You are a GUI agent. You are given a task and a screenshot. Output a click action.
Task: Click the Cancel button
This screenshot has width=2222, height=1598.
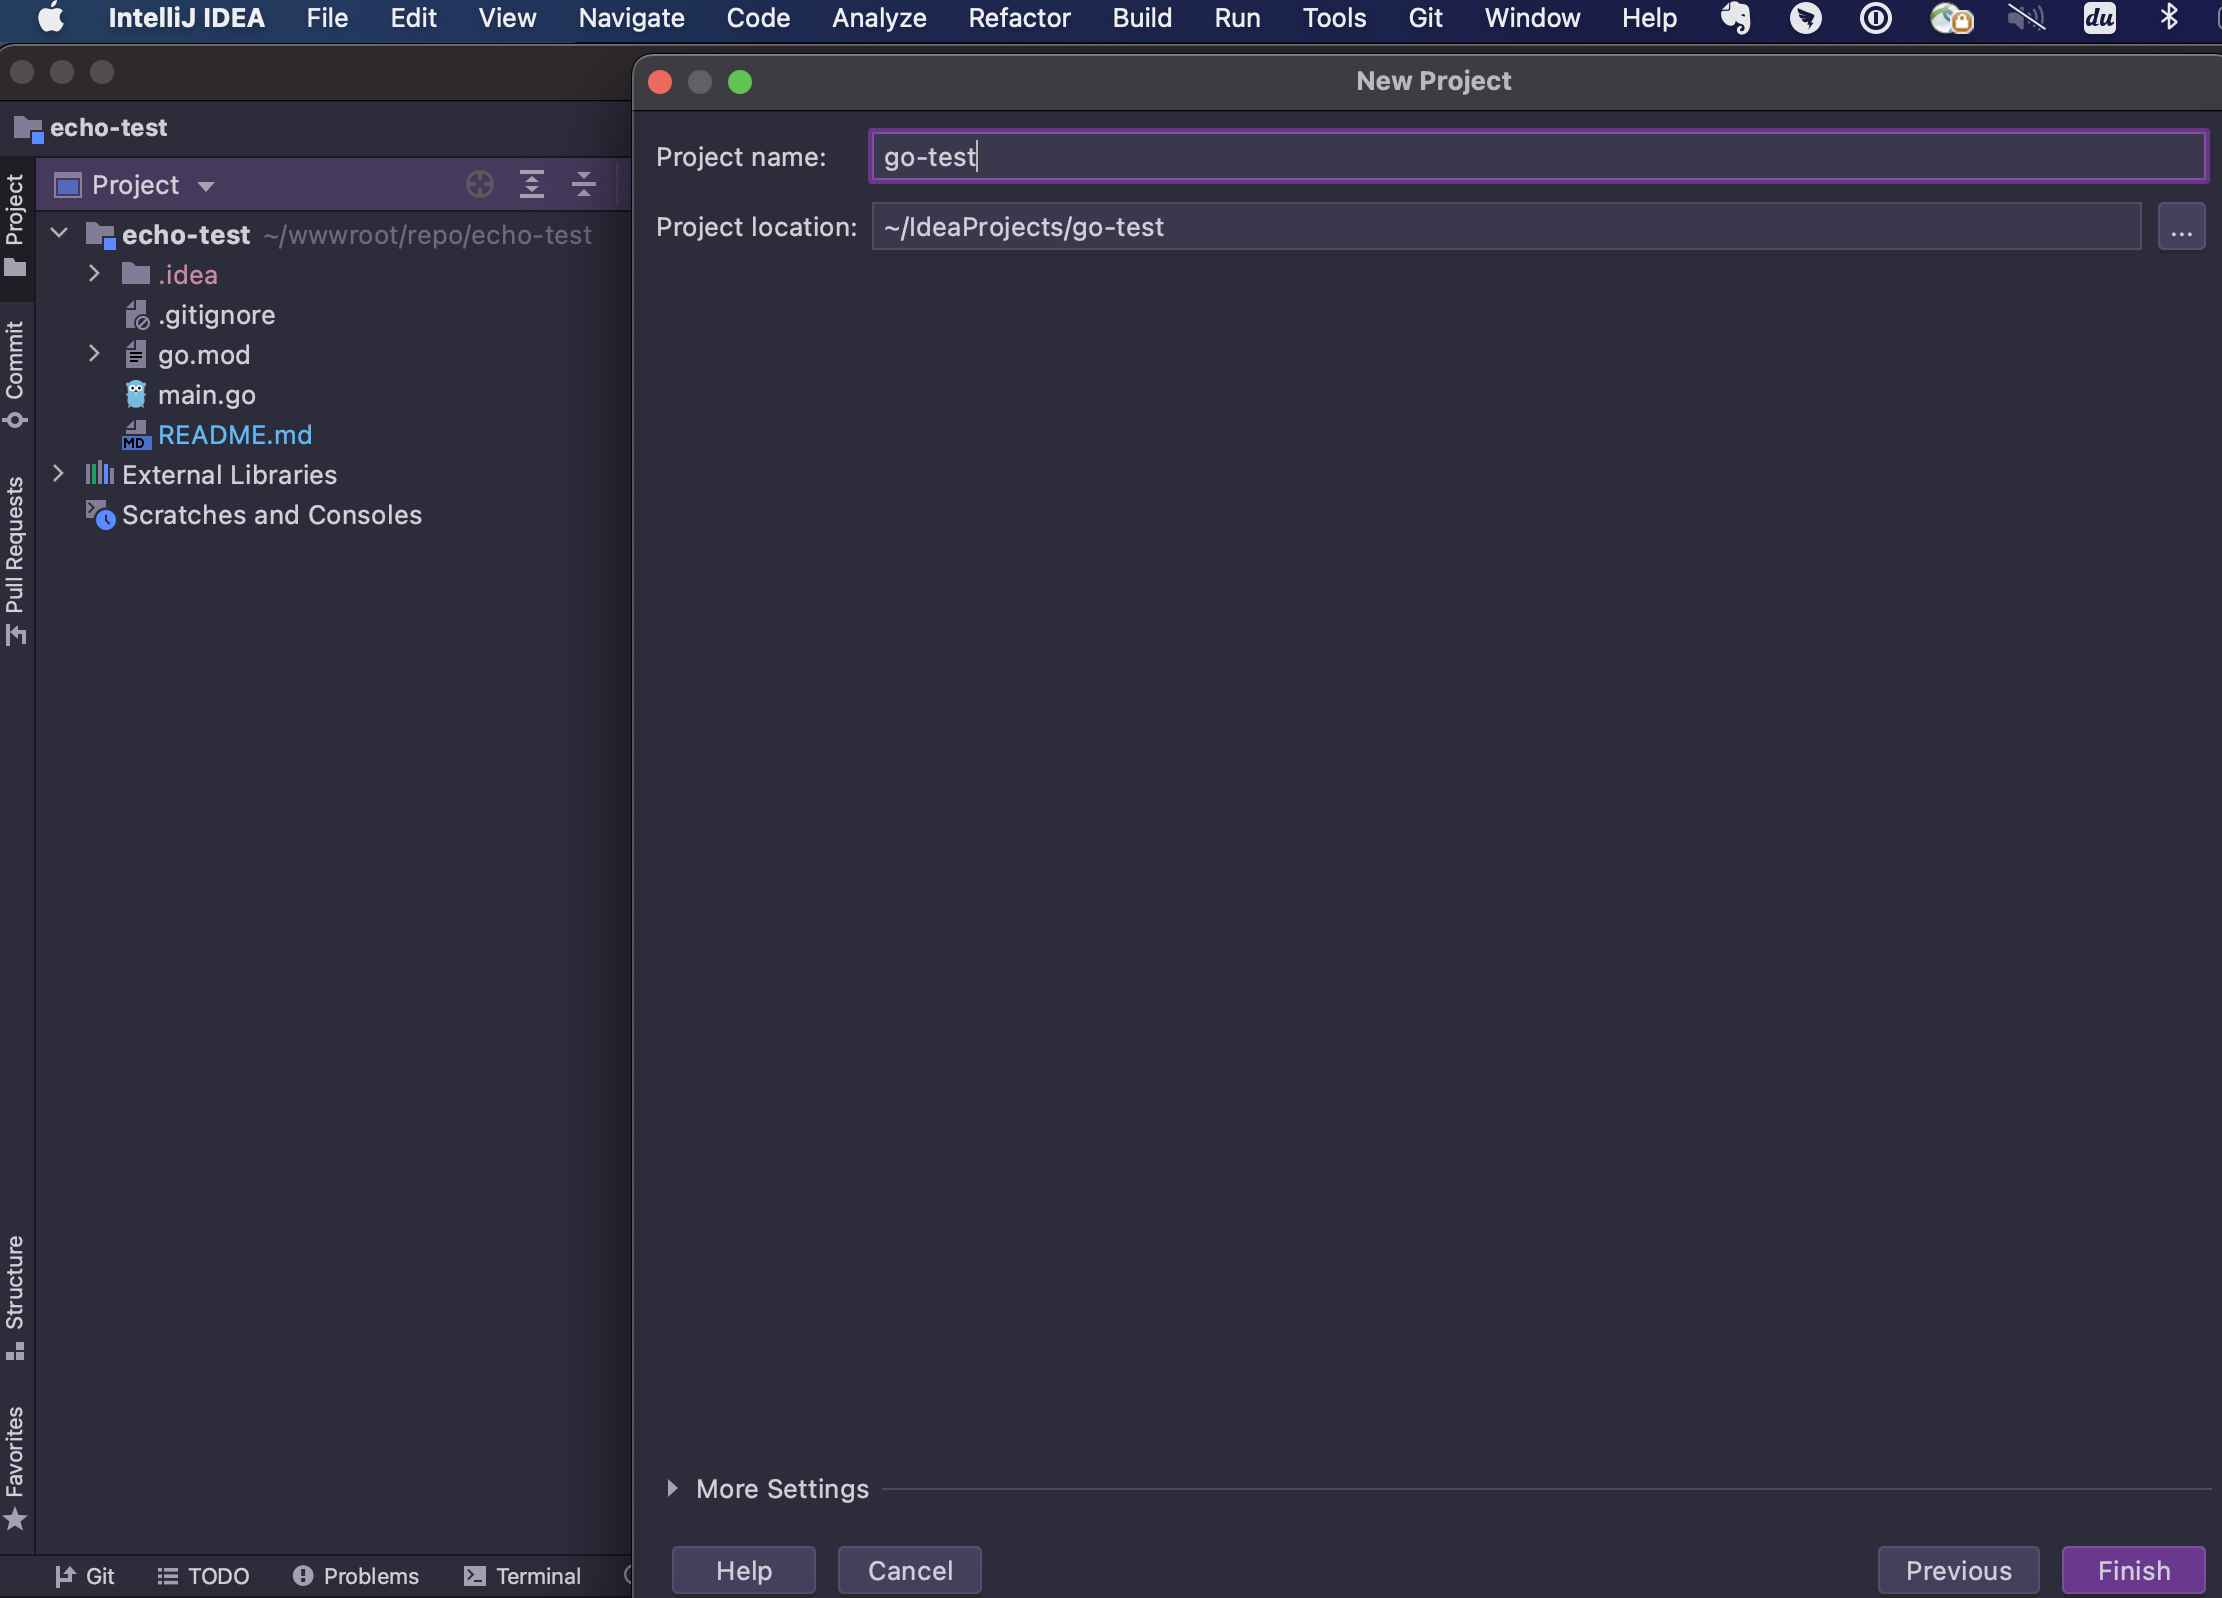[x=910, y=1570]
